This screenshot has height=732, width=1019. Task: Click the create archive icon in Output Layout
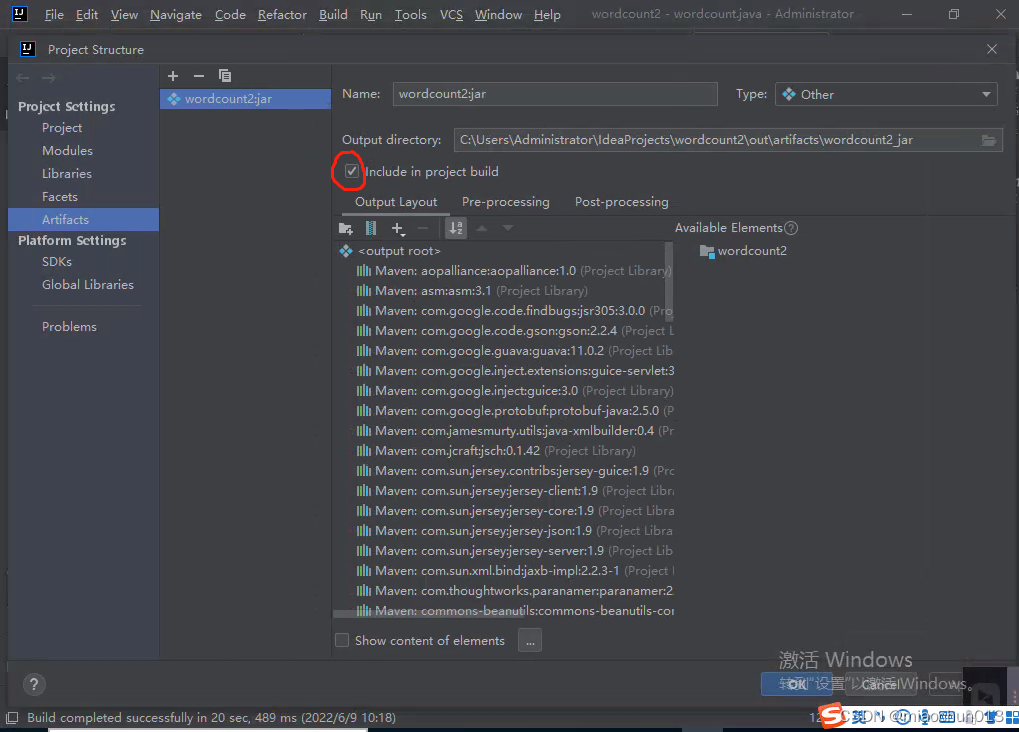pyautogui.click(x=371, y=228)
